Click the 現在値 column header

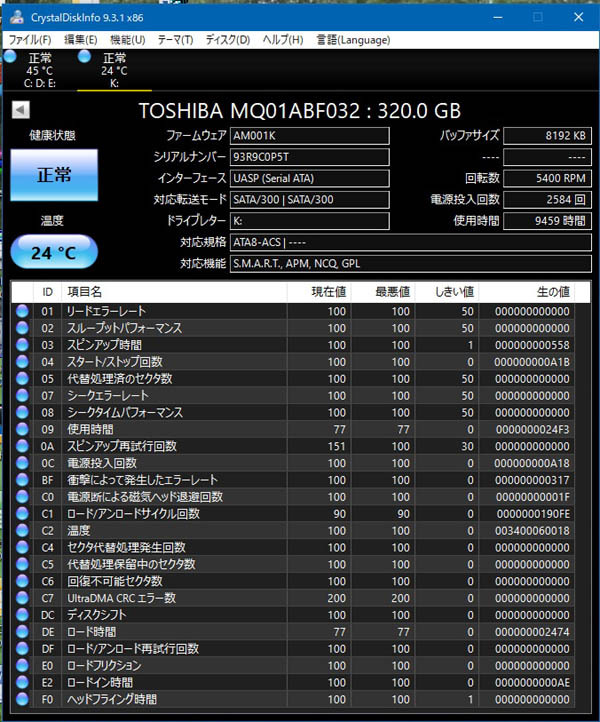[319, 292]
